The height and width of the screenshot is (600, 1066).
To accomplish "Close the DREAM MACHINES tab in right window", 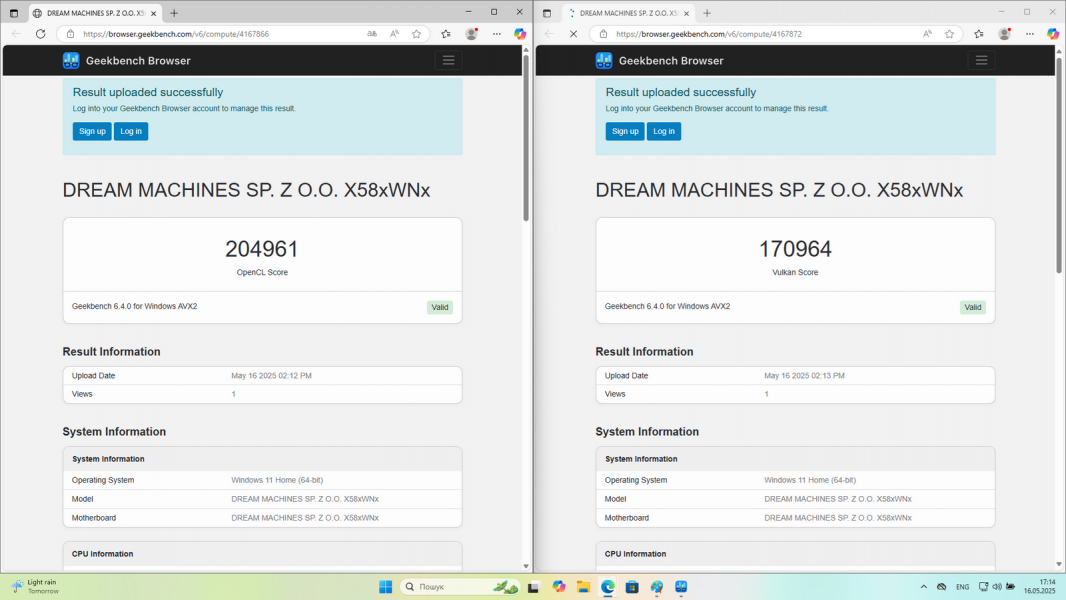I will [x=687, y=13].
